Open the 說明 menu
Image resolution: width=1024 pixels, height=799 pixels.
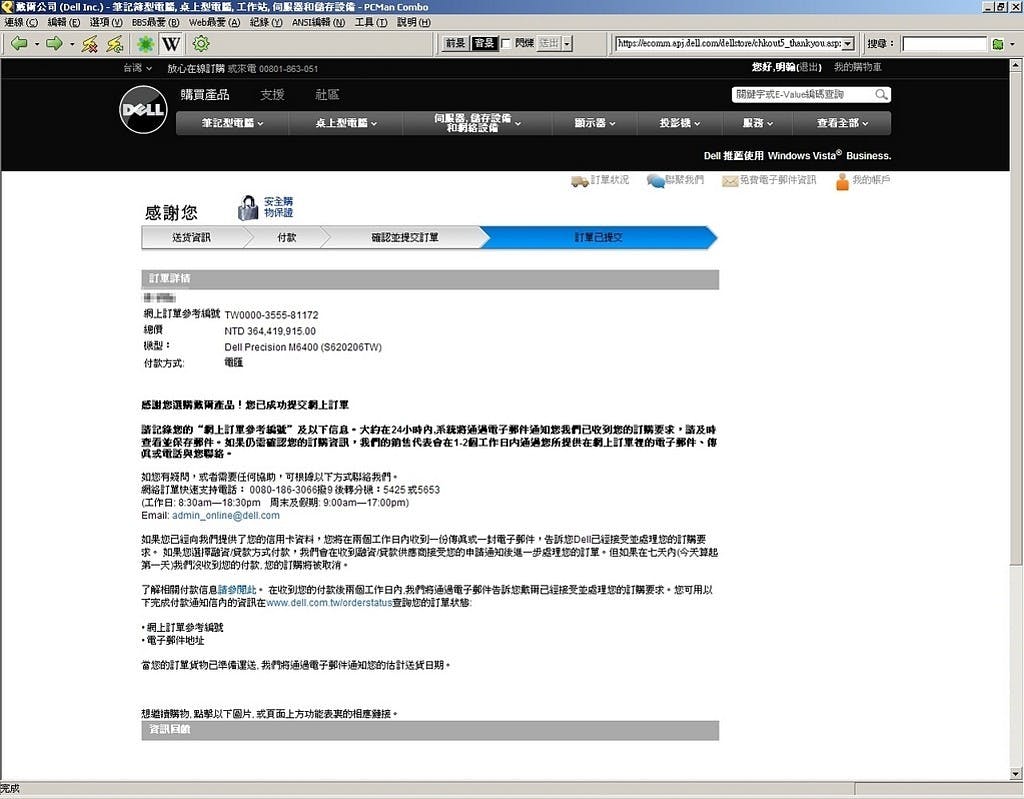coord(414,22)
